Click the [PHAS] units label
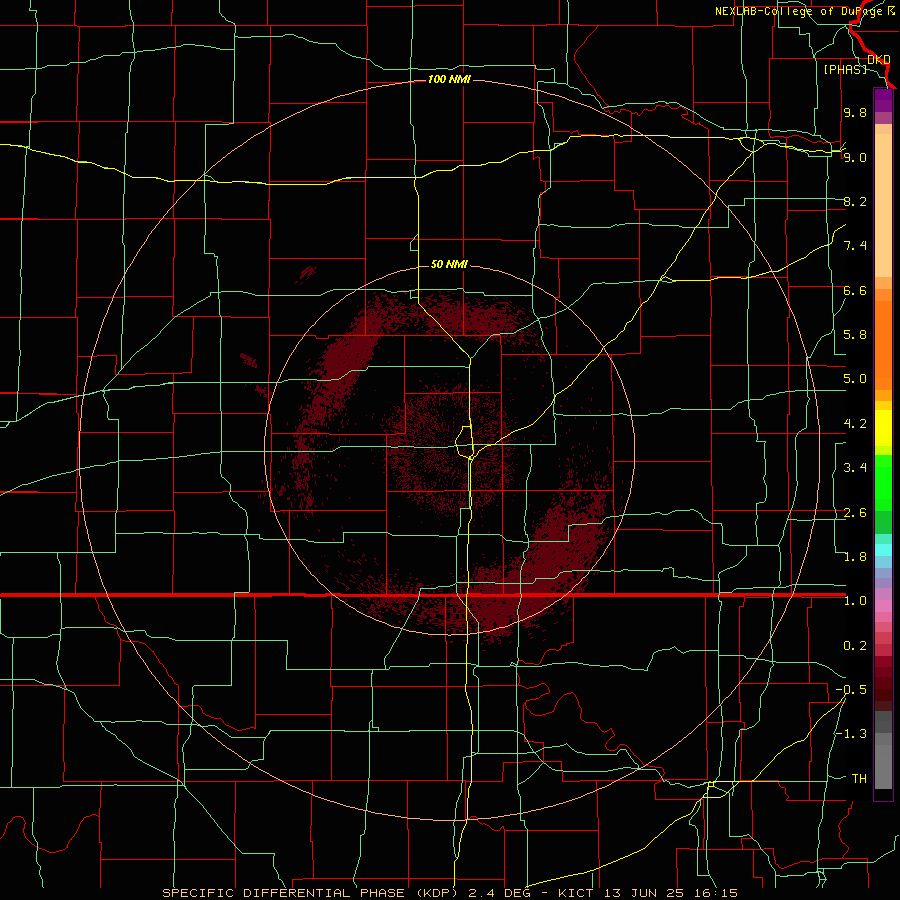The width and height of the screenshot is (900, 900). click(x=845, y=69)
